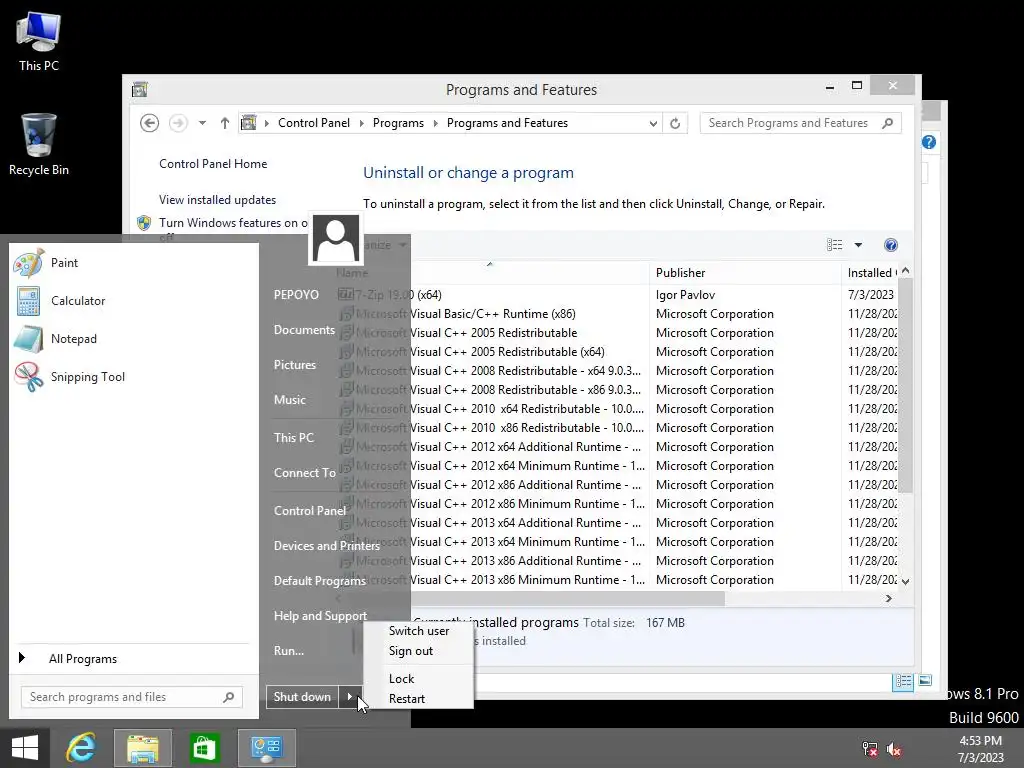Expand the Control Panel breadcrumb arrow
1024x768 pixels.
tap(362, 123)
